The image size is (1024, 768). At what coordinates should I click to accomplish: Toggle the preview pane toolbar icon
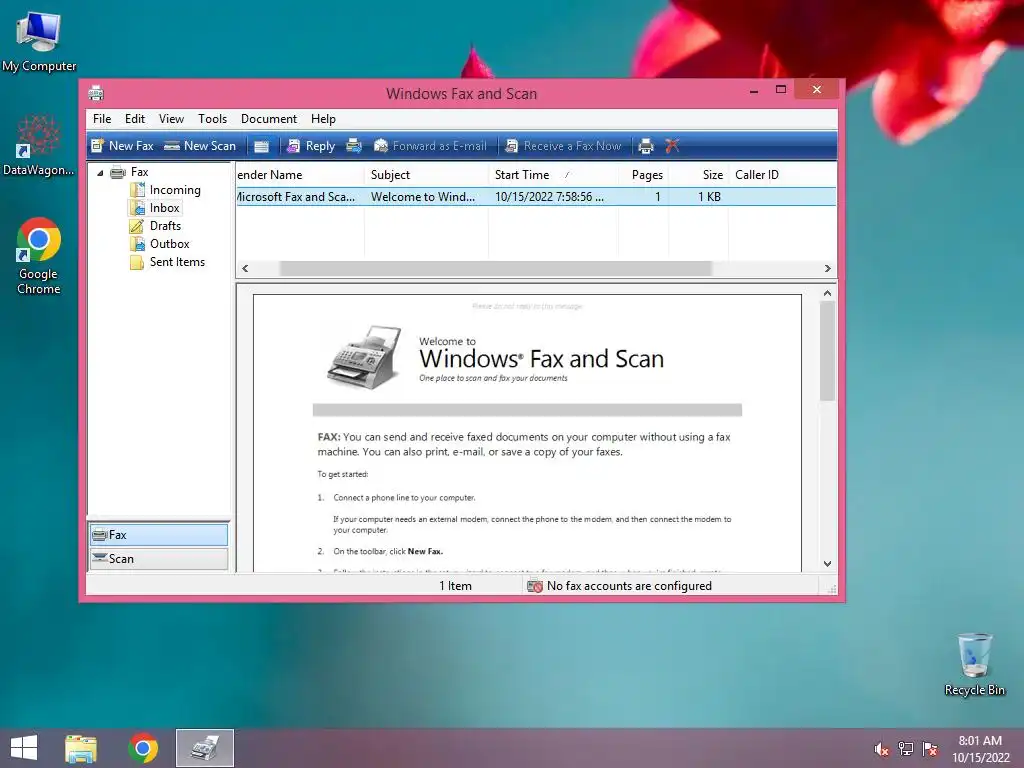pos(261,146)
